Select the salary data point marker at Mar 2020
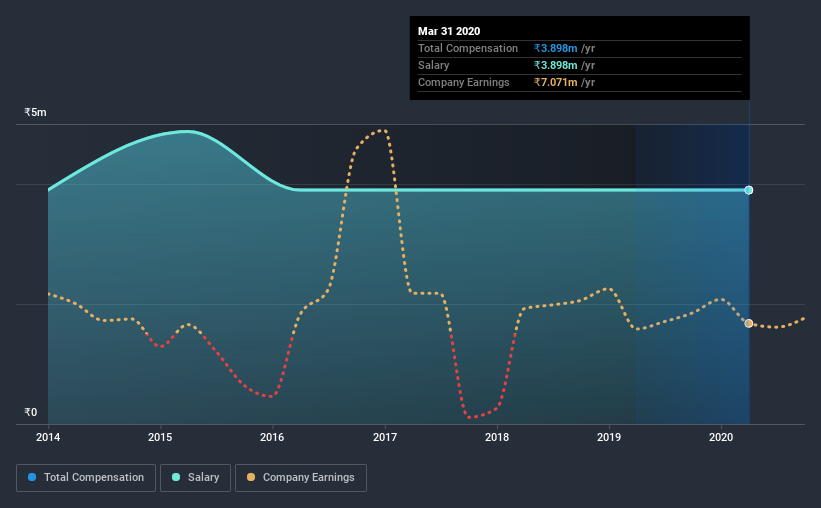The image size is (821, 508). pos(749,190)
